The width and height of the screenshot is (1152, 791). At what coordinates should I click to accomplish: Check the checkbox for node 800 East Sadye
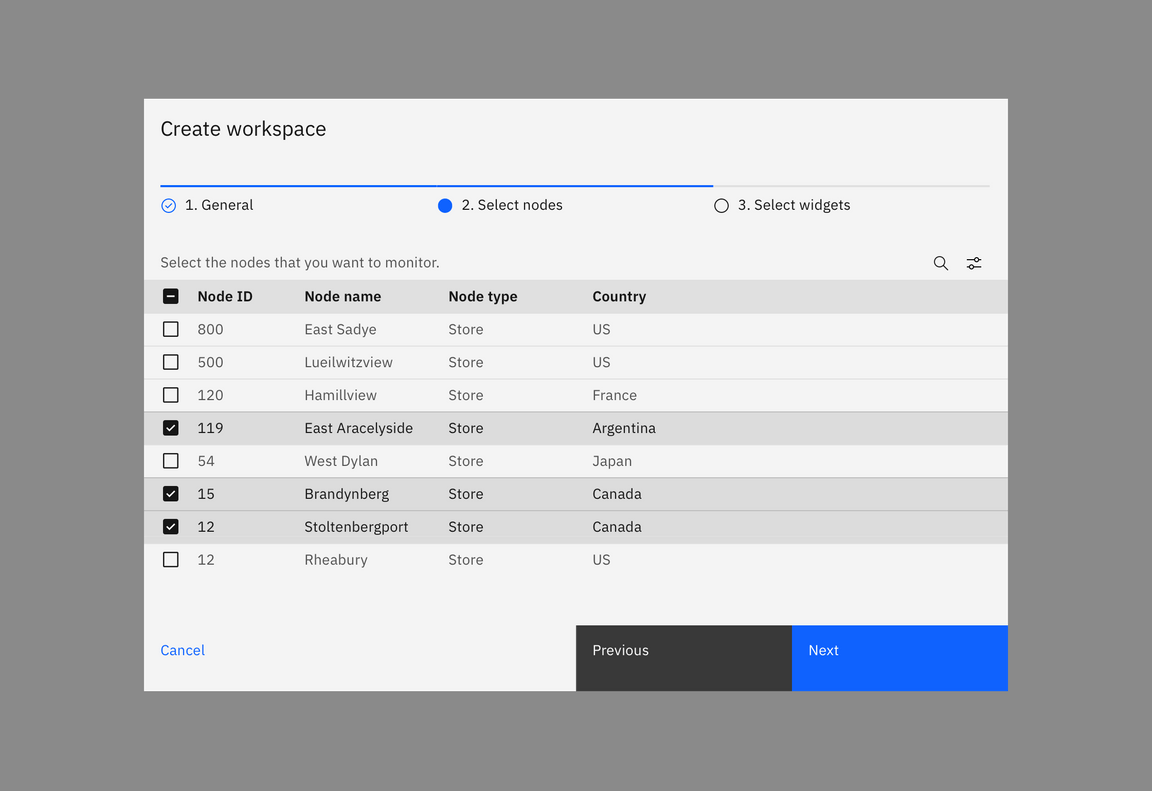[170, 329]
